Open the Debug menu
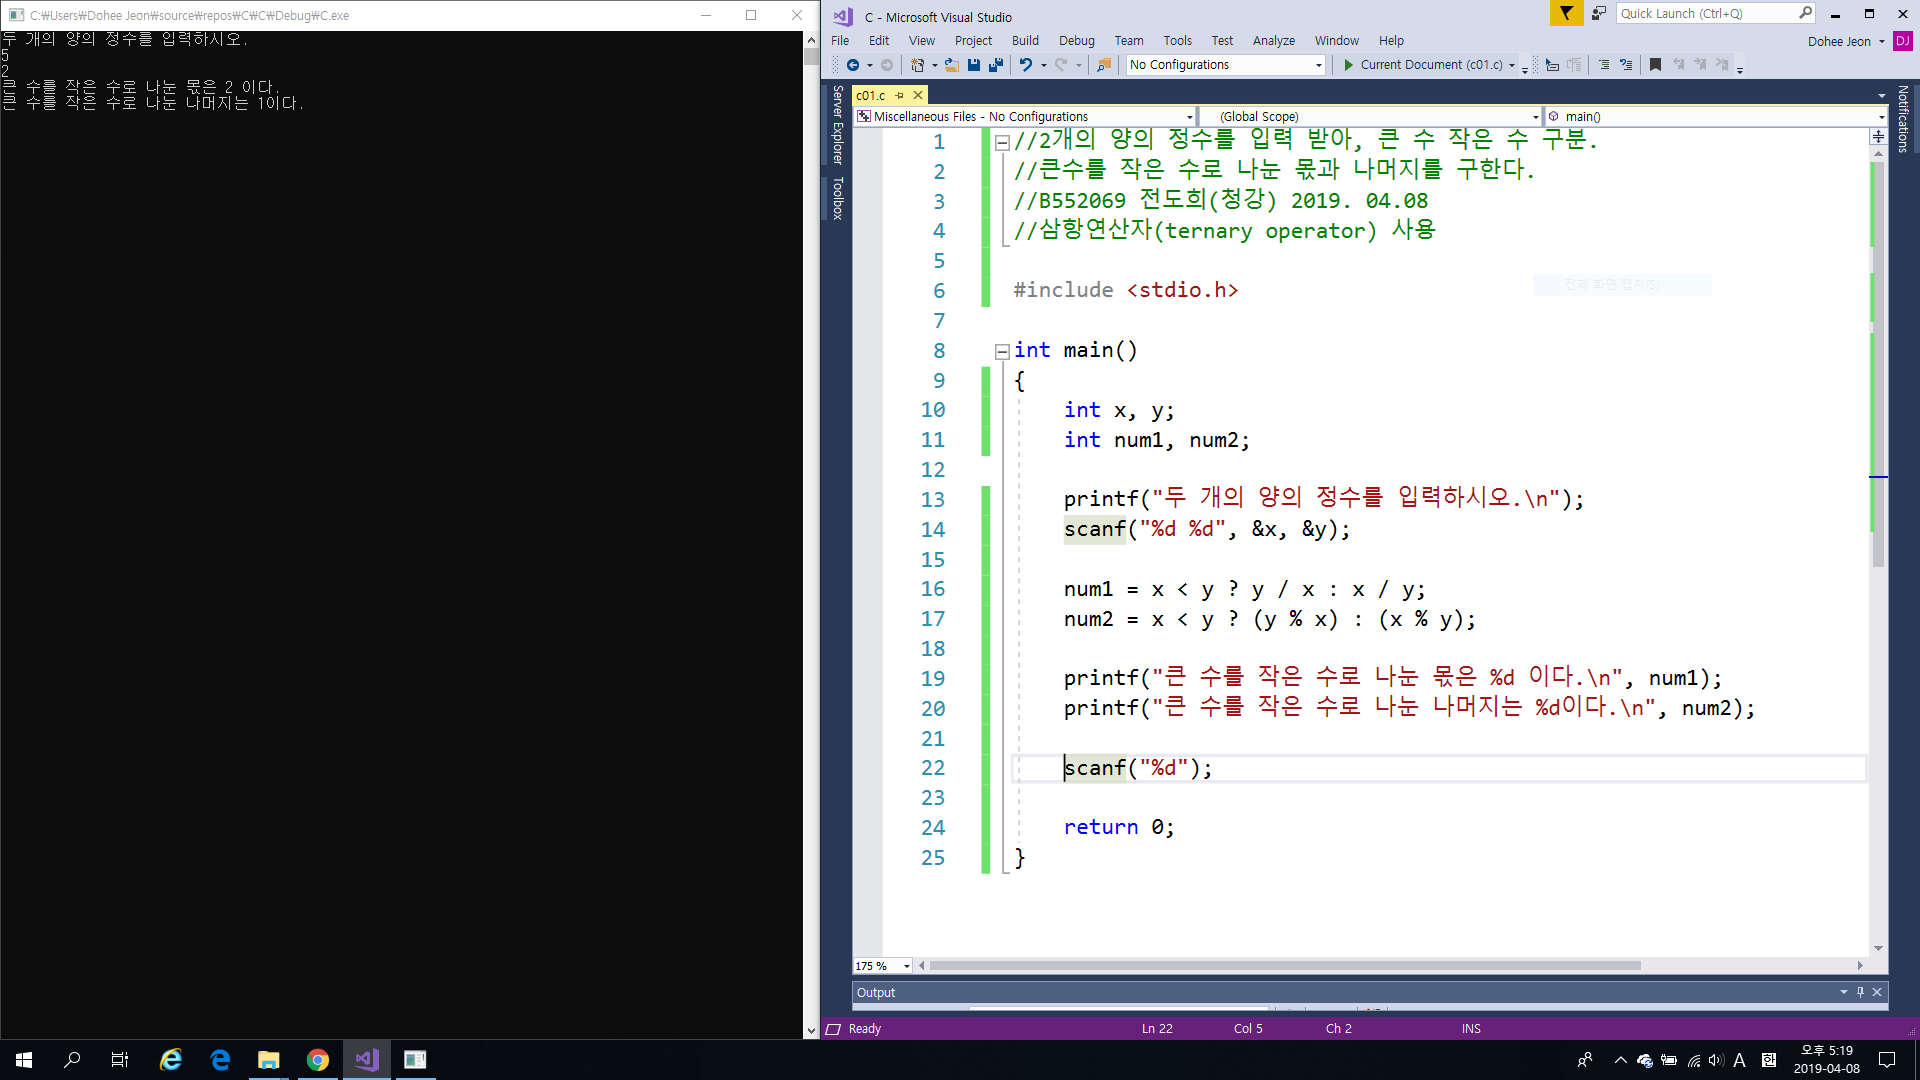Image resolution: width=1920 pixels, height=1080 pixels. tap(1076, 41)
